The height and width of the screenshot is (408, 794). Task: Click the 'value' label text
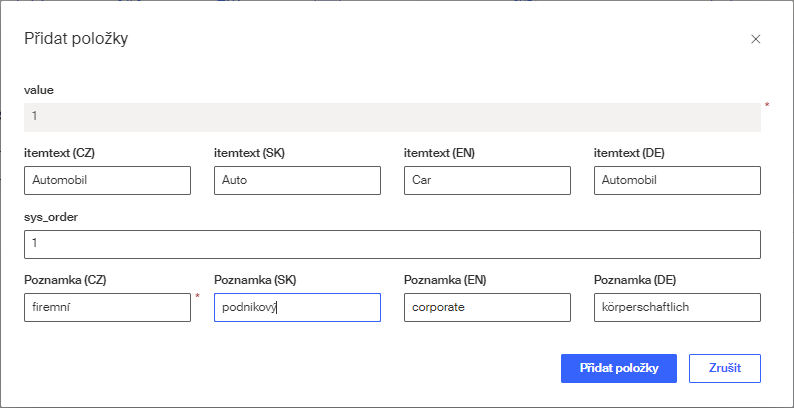39,90
